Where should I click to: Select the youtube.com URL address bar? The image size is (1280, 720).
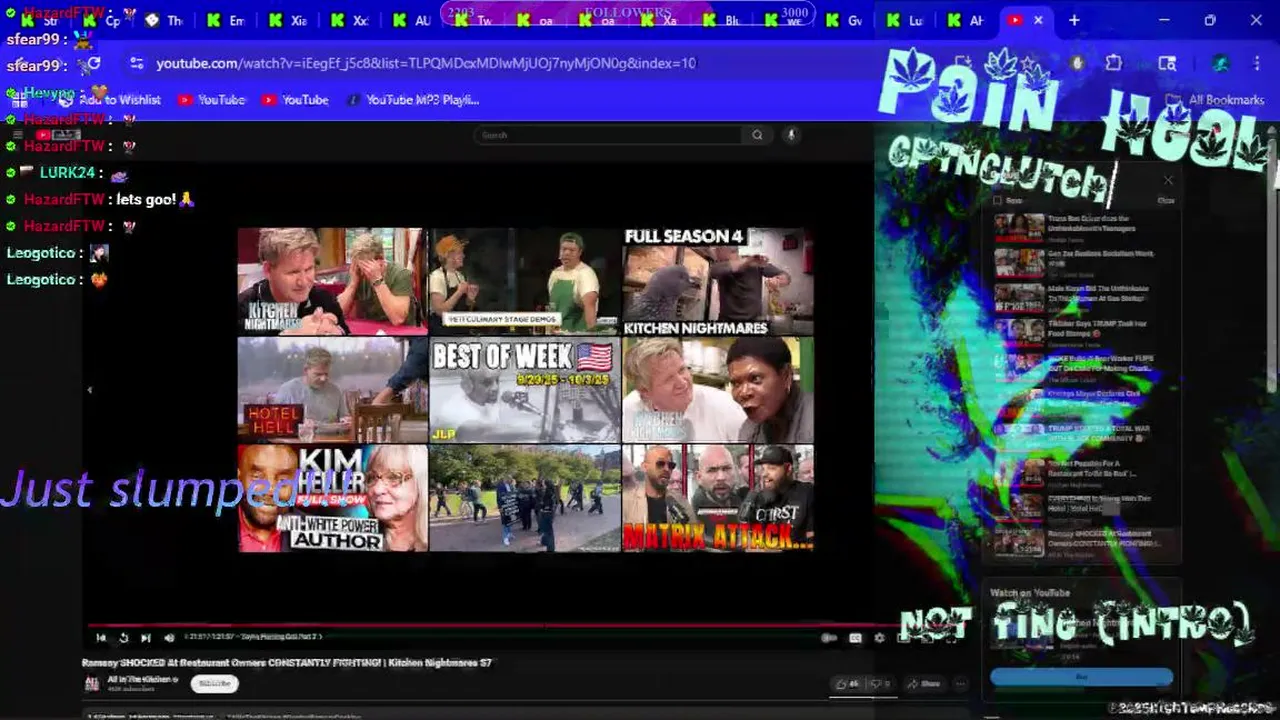click(x=426, y=63)
